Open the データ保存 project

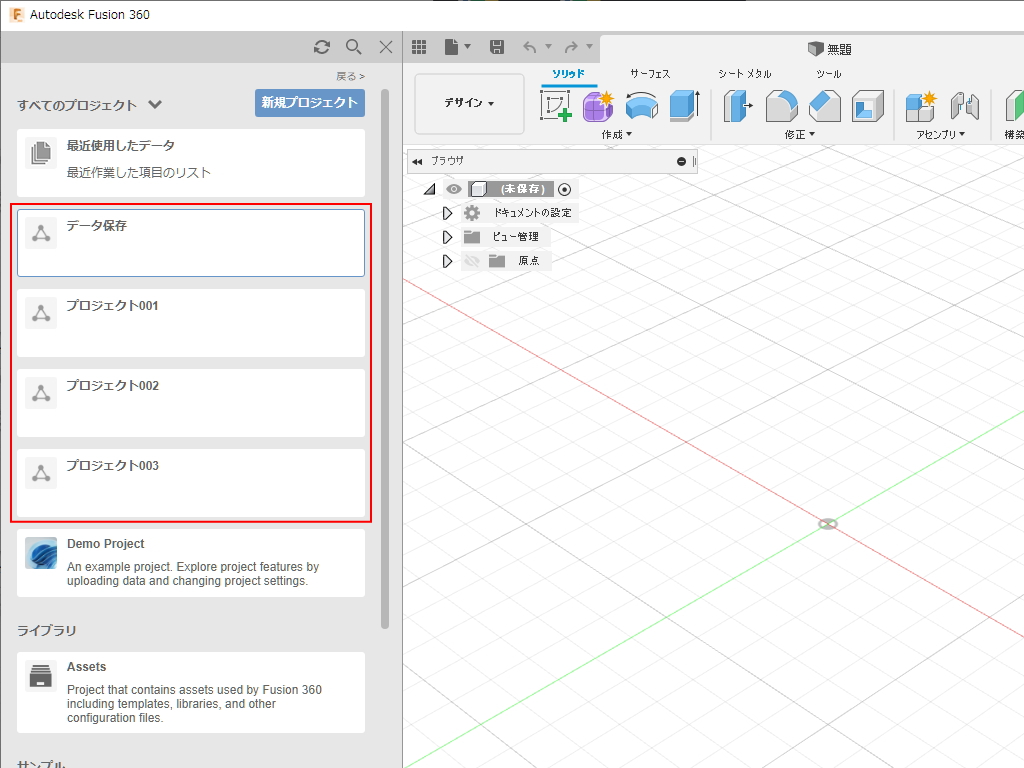point(191,243)
